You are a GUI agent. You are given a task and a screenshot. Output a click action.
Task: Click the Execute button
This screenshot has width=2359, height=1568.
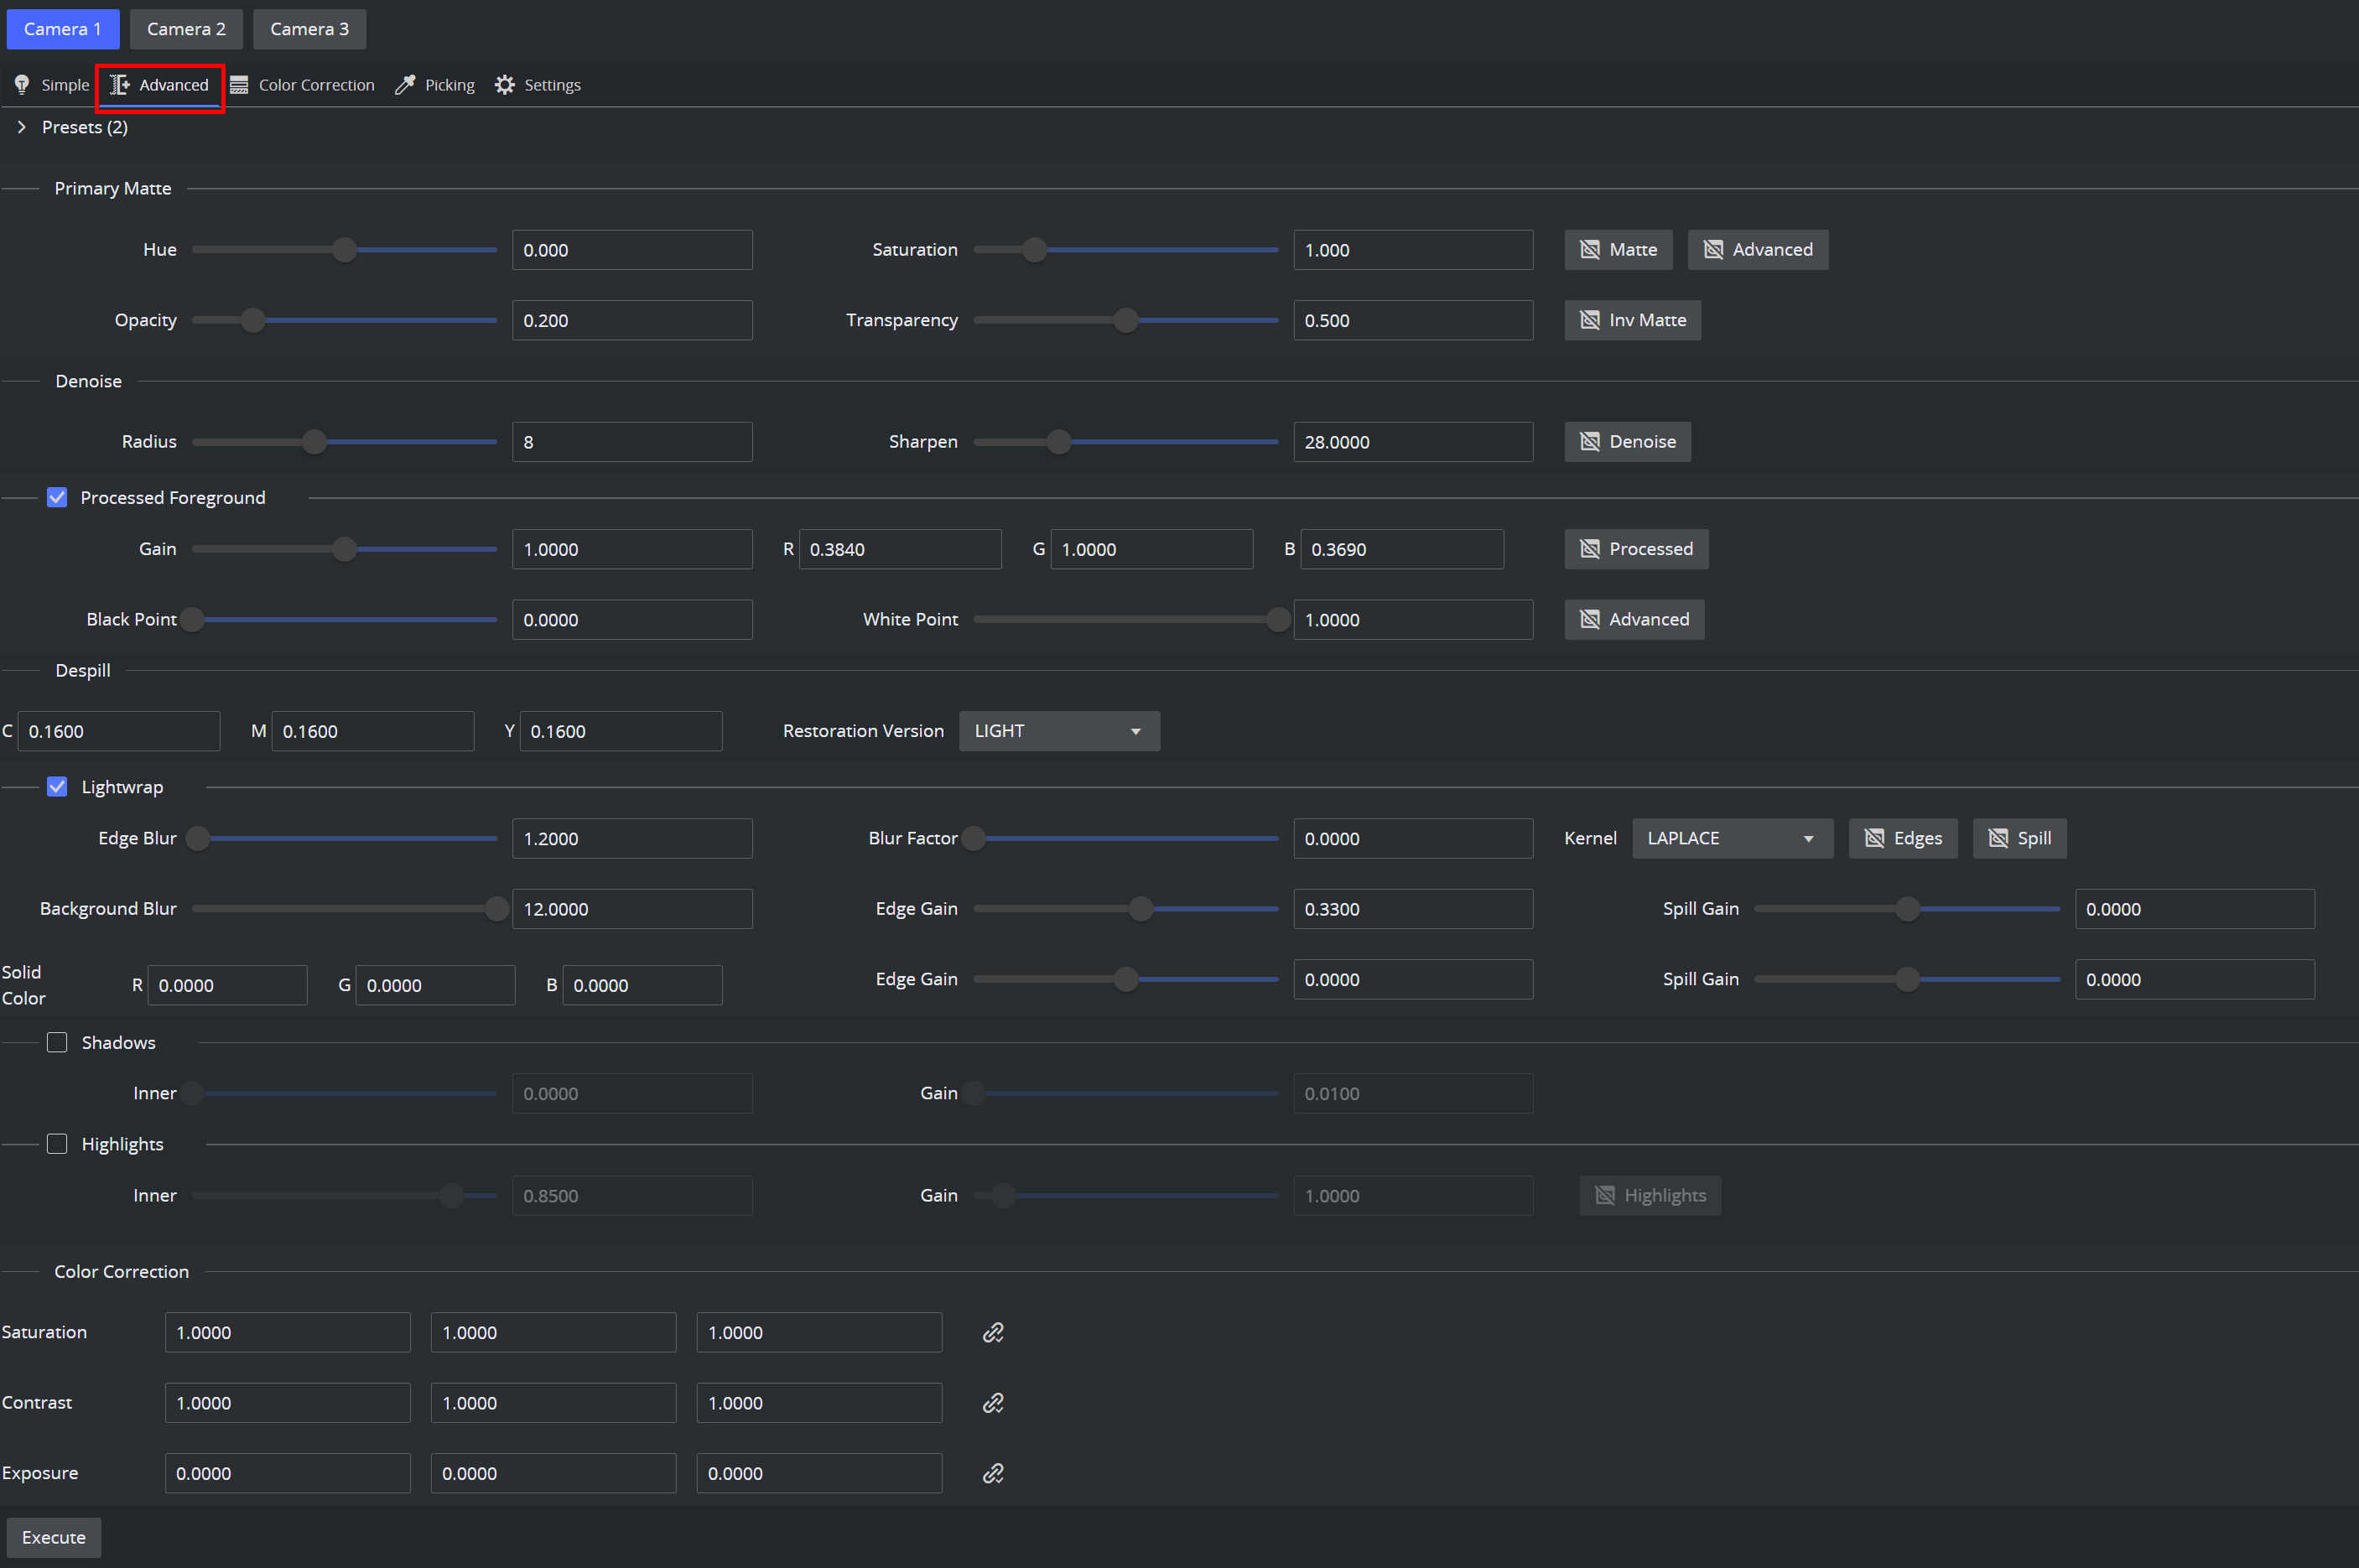54,1537
